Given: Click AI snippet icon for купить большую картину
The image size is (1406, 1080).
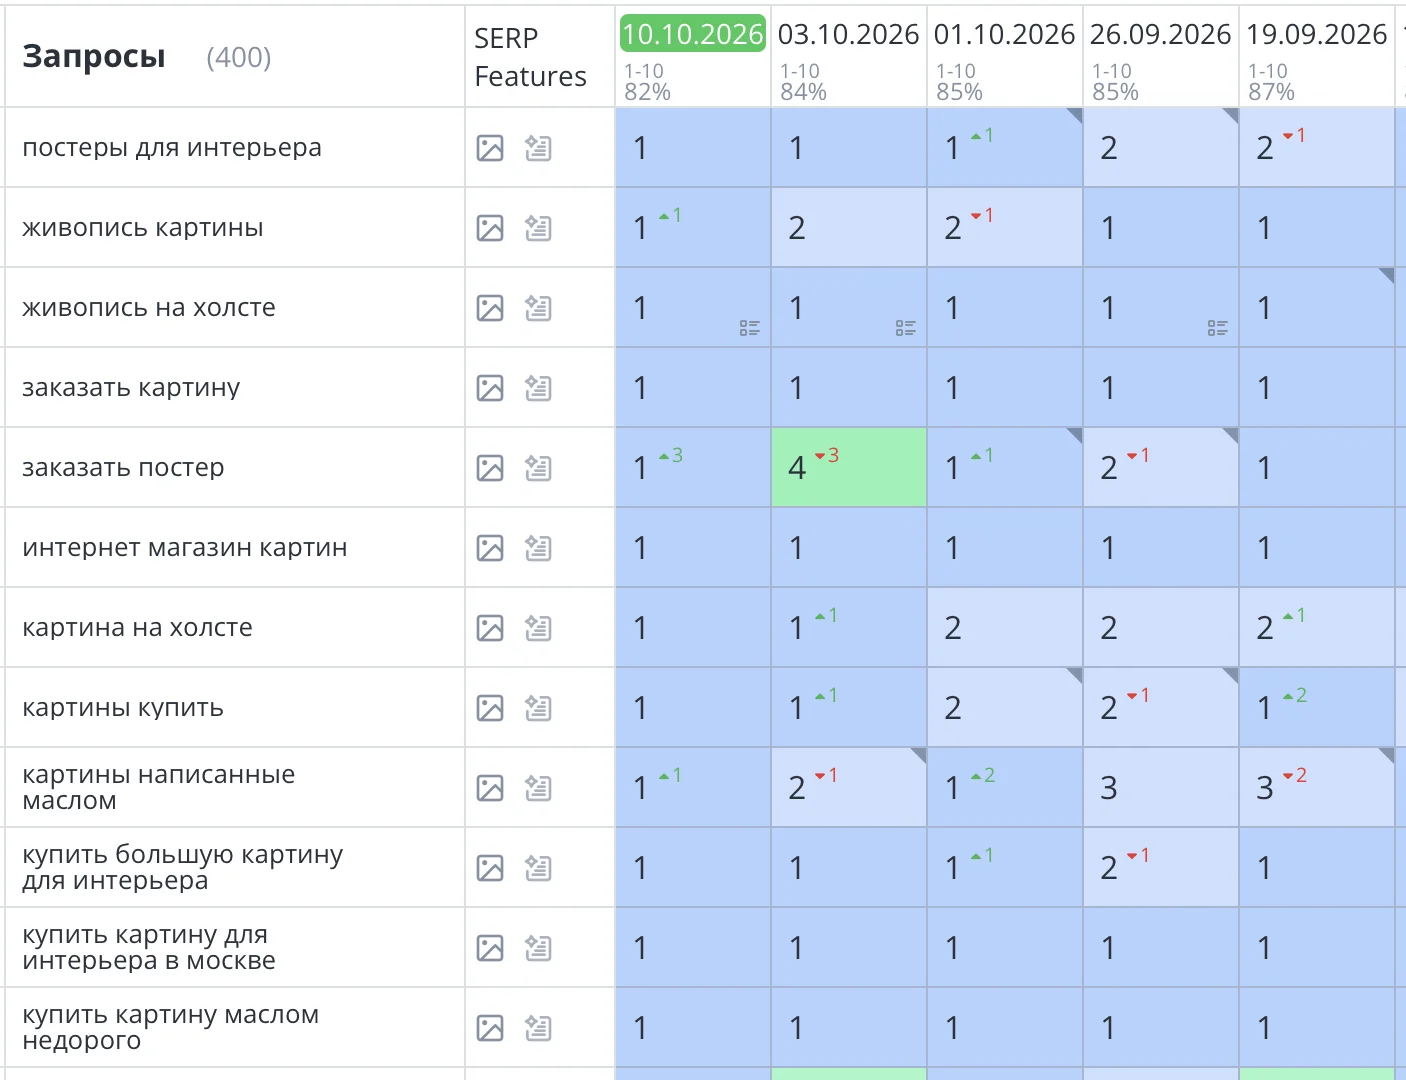Looking at the screenshot, I should [538, 868].
